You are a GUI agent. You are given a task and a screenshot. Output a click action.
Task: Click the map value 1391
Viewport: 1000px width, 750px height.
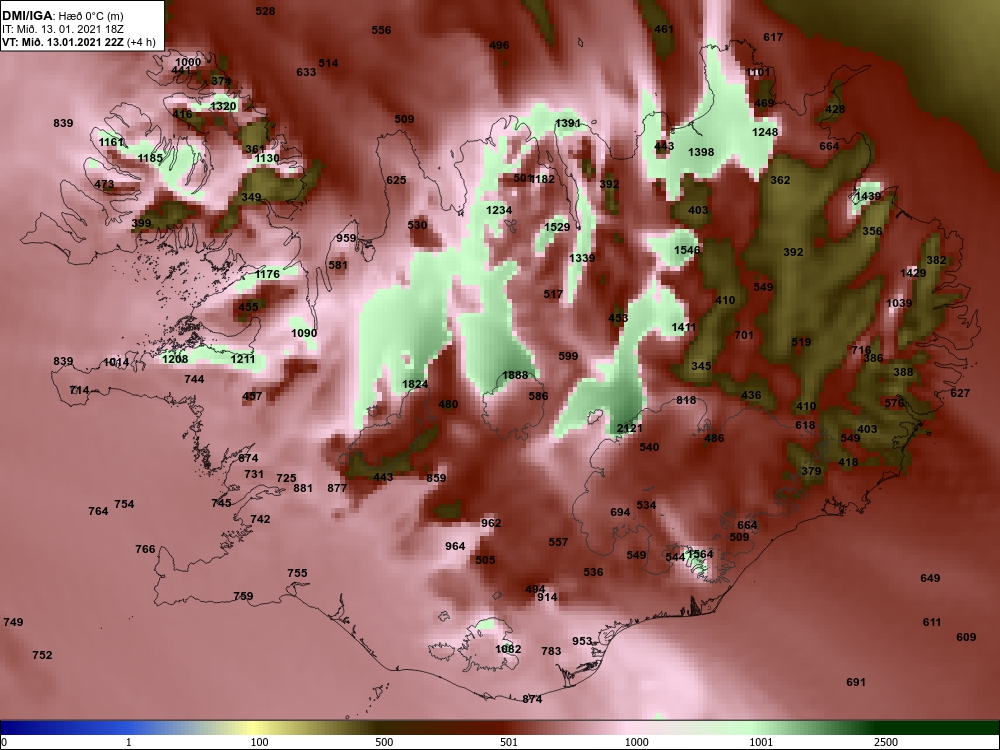[568, 123]
